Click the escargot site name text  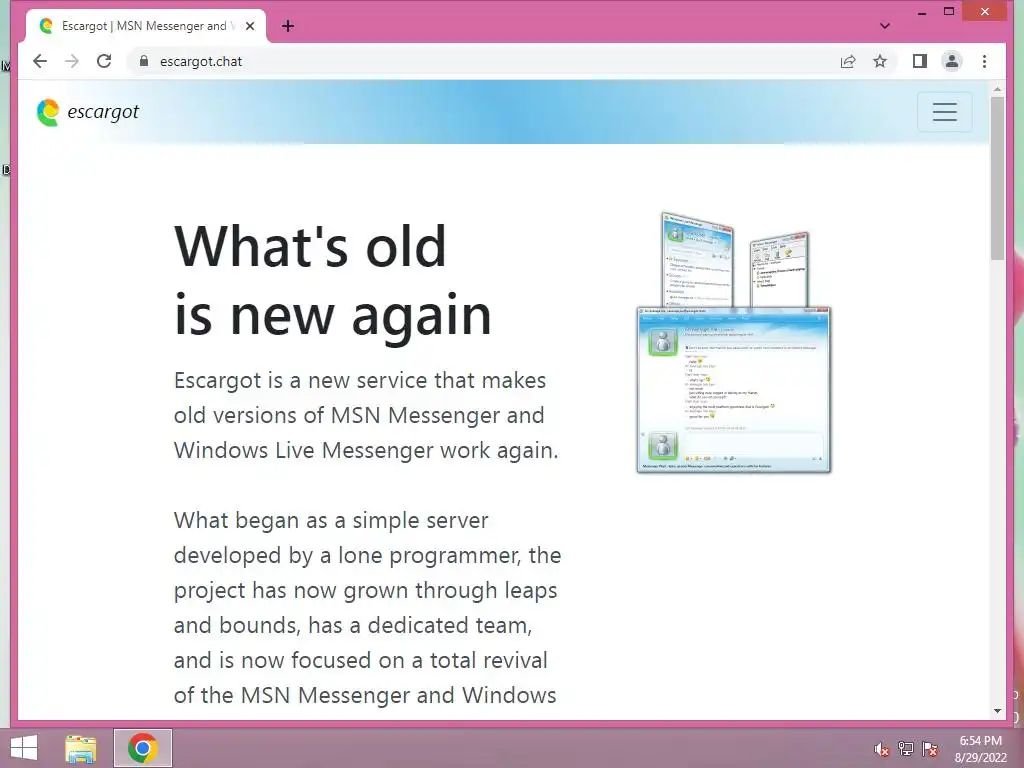(x=103, y=112)
